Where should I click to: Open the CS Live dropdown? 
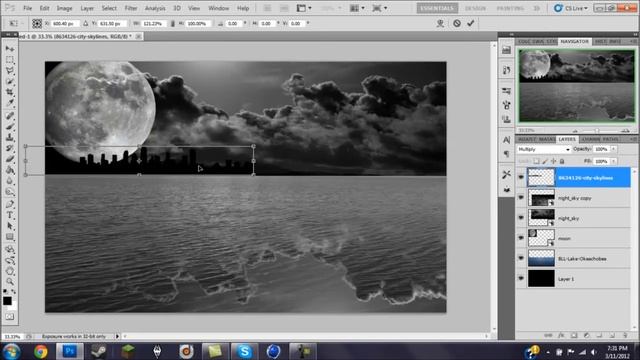click(x=571, y=8)
